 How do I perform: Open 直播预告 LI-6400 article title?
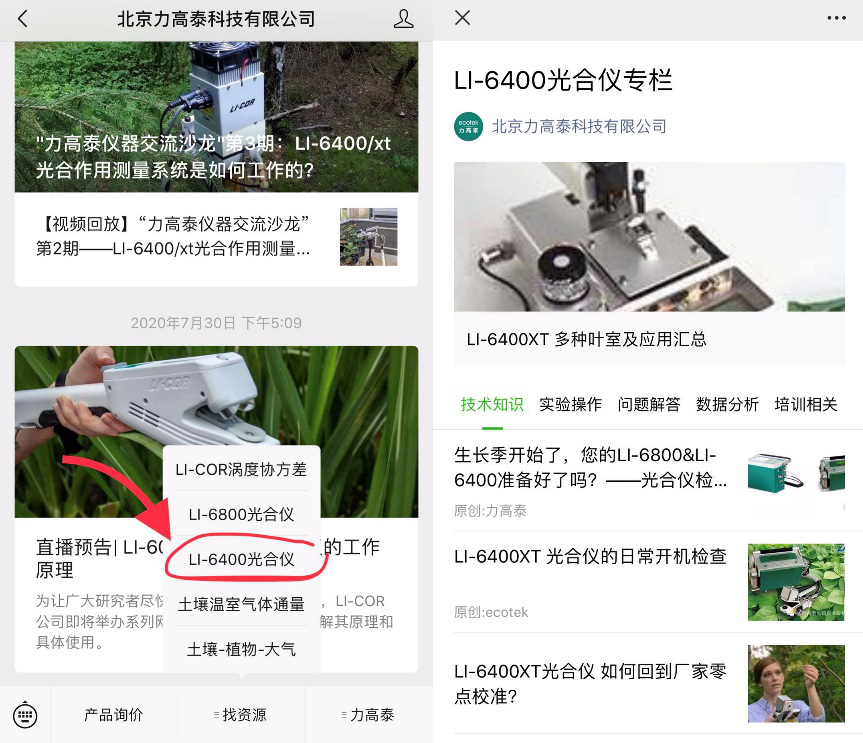208,558
